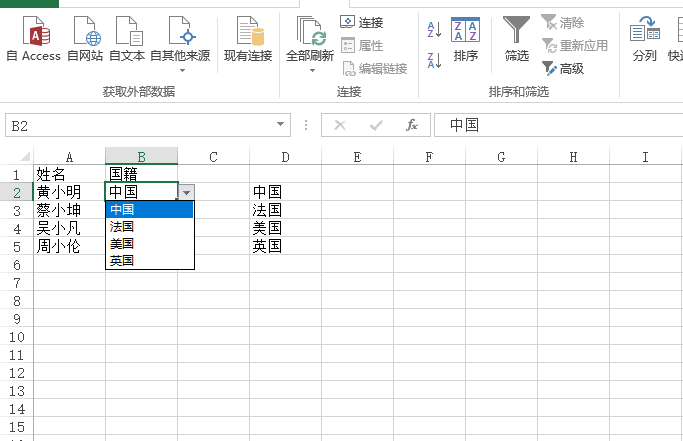Click cell A2 containing 黄小明

(69, 192)
